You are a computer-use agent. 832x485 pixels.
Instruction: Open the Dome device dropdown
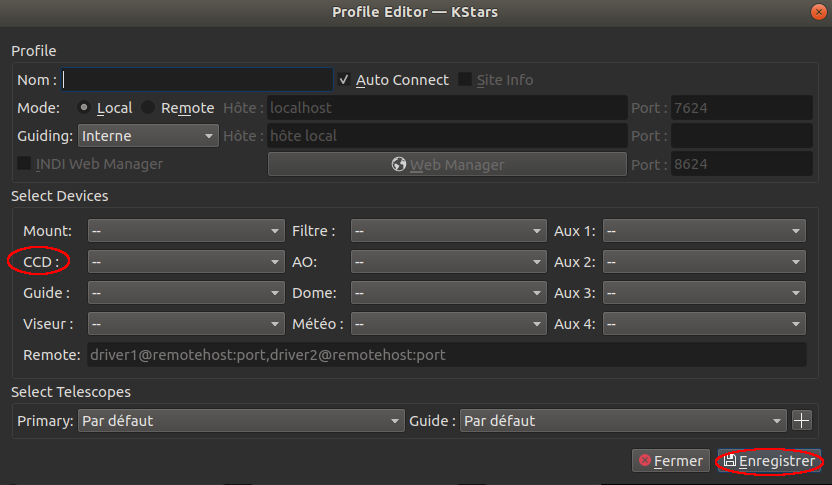[448, 294]
